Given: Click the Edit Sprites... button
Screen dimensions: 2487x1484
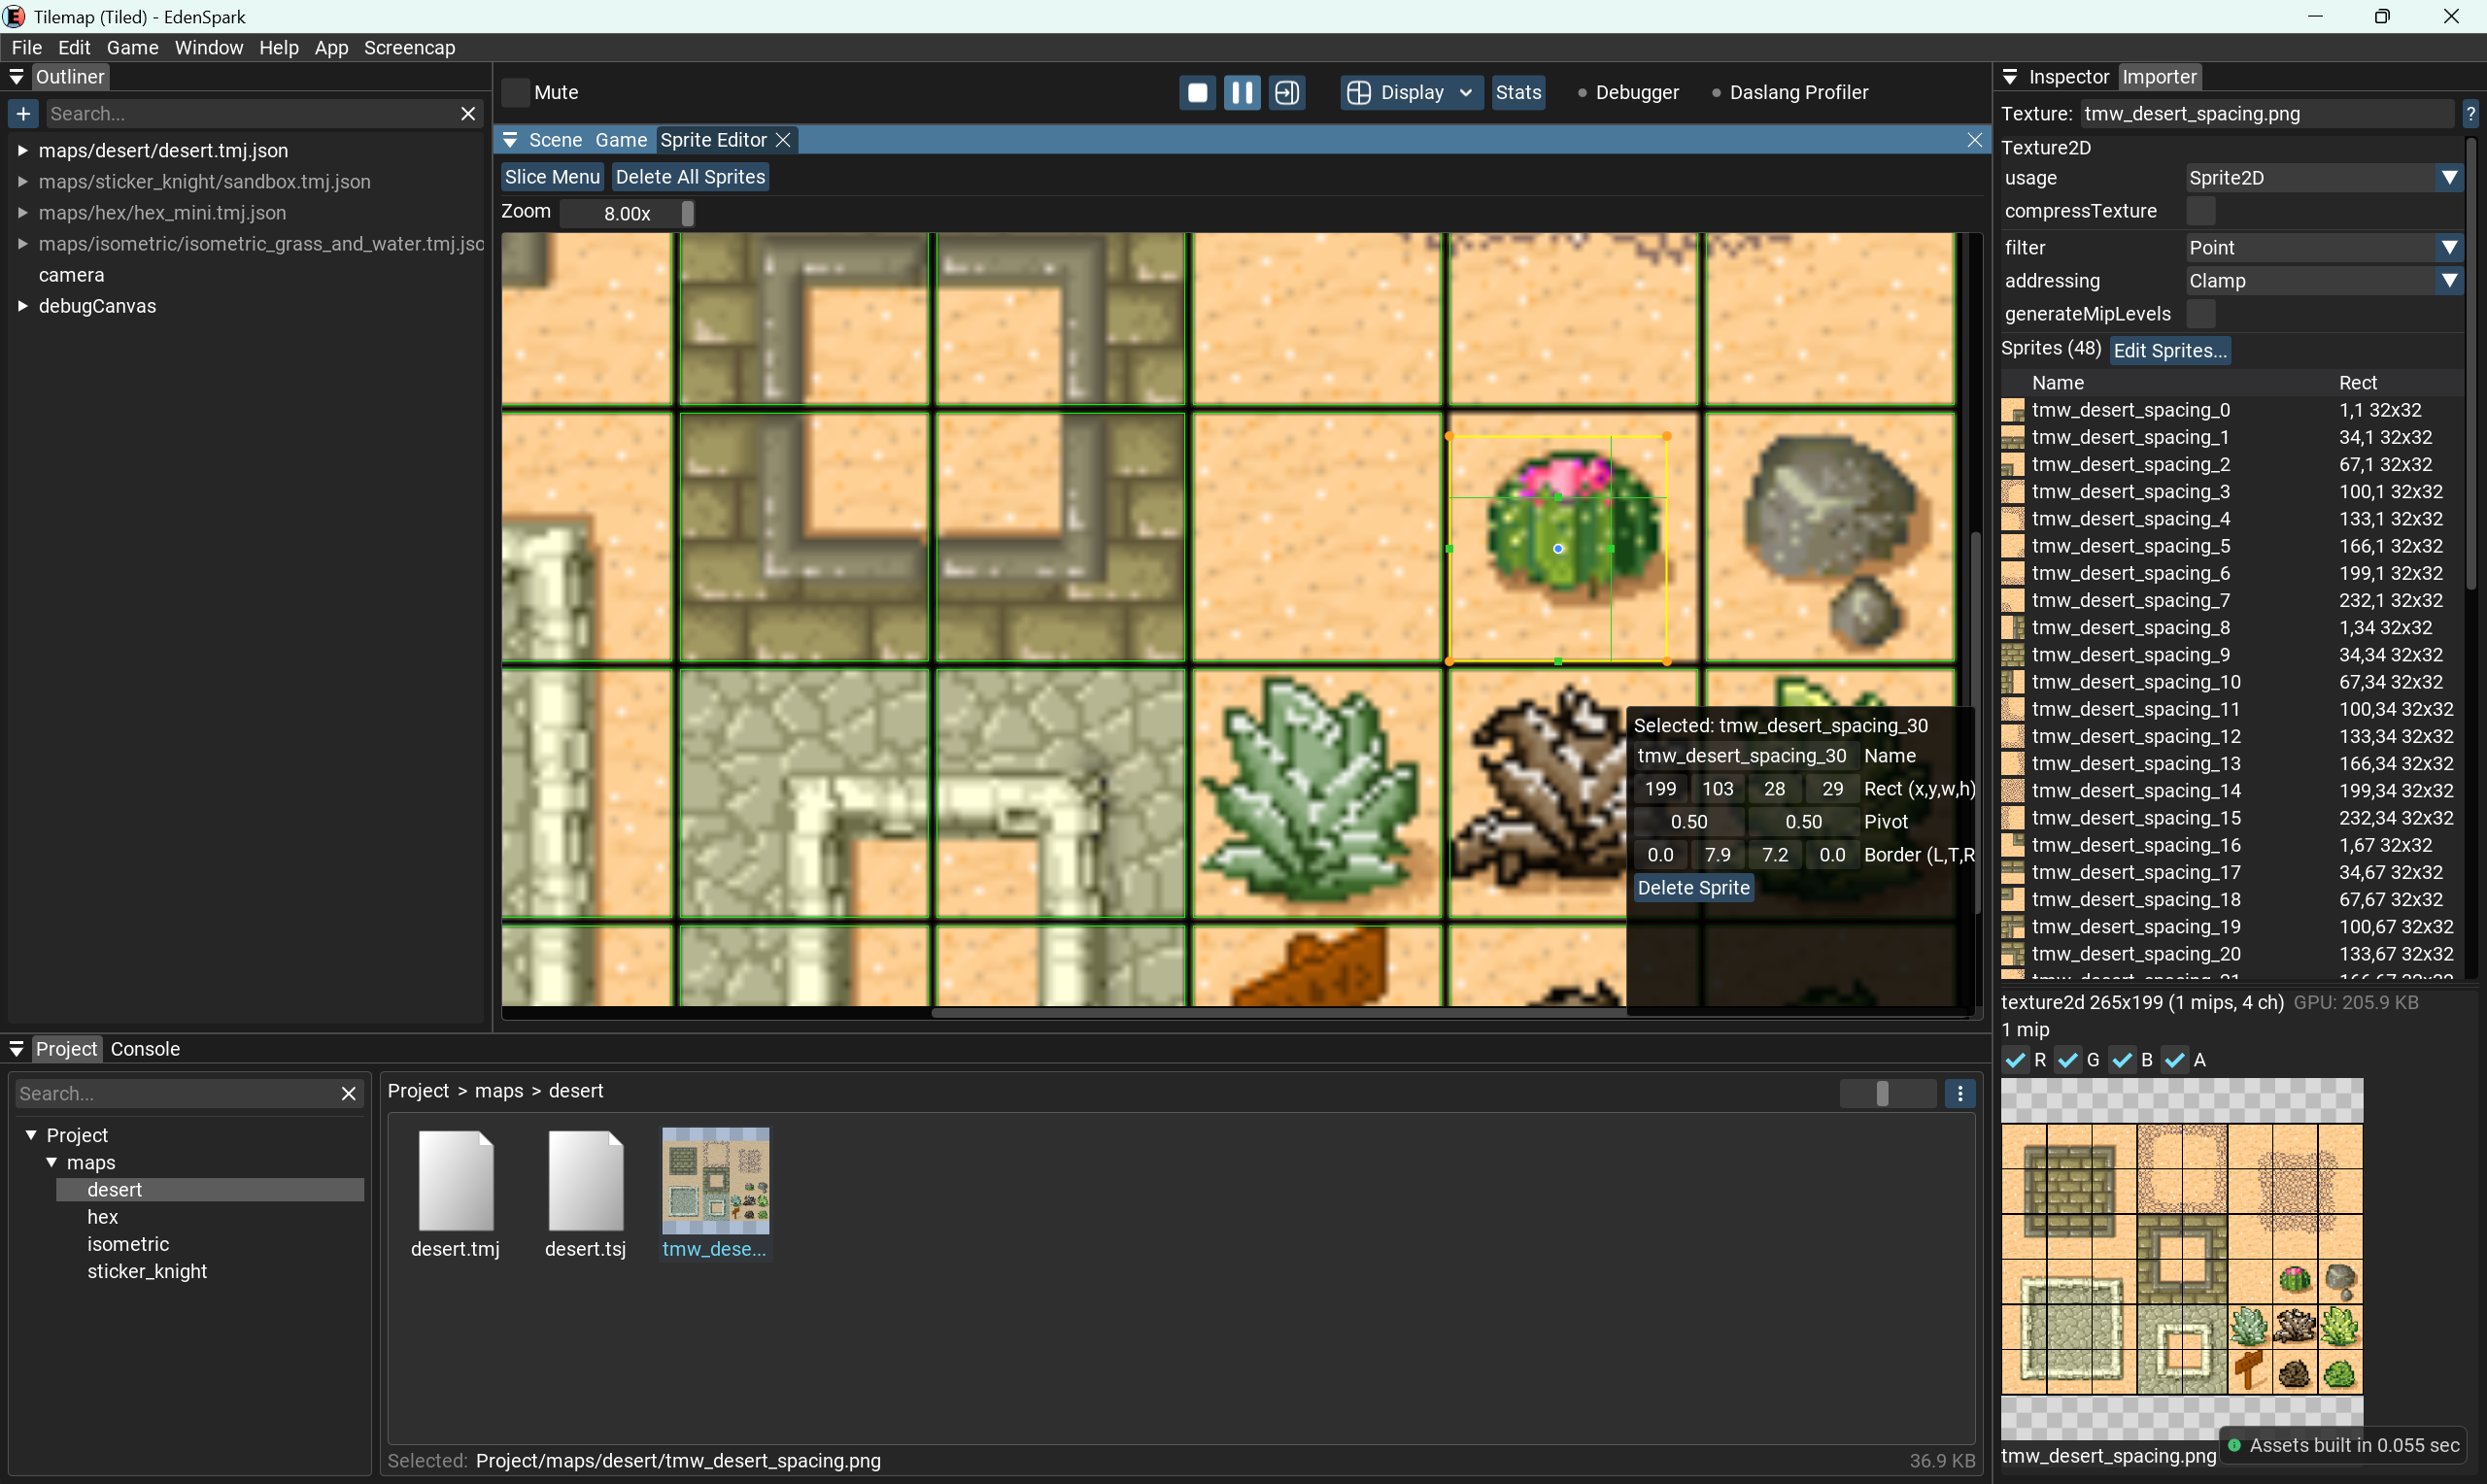Looking at the screenshot, I should 2169,350.
